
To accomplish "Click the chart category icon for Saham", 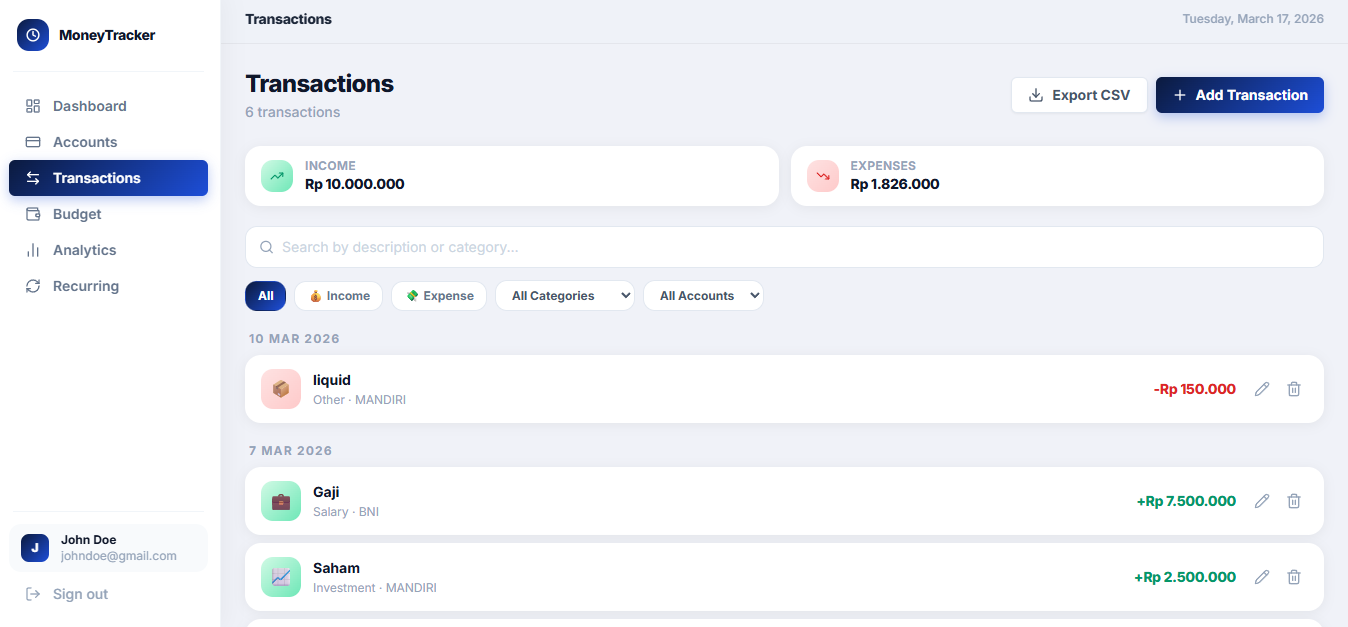I will [x=281, y=577].
